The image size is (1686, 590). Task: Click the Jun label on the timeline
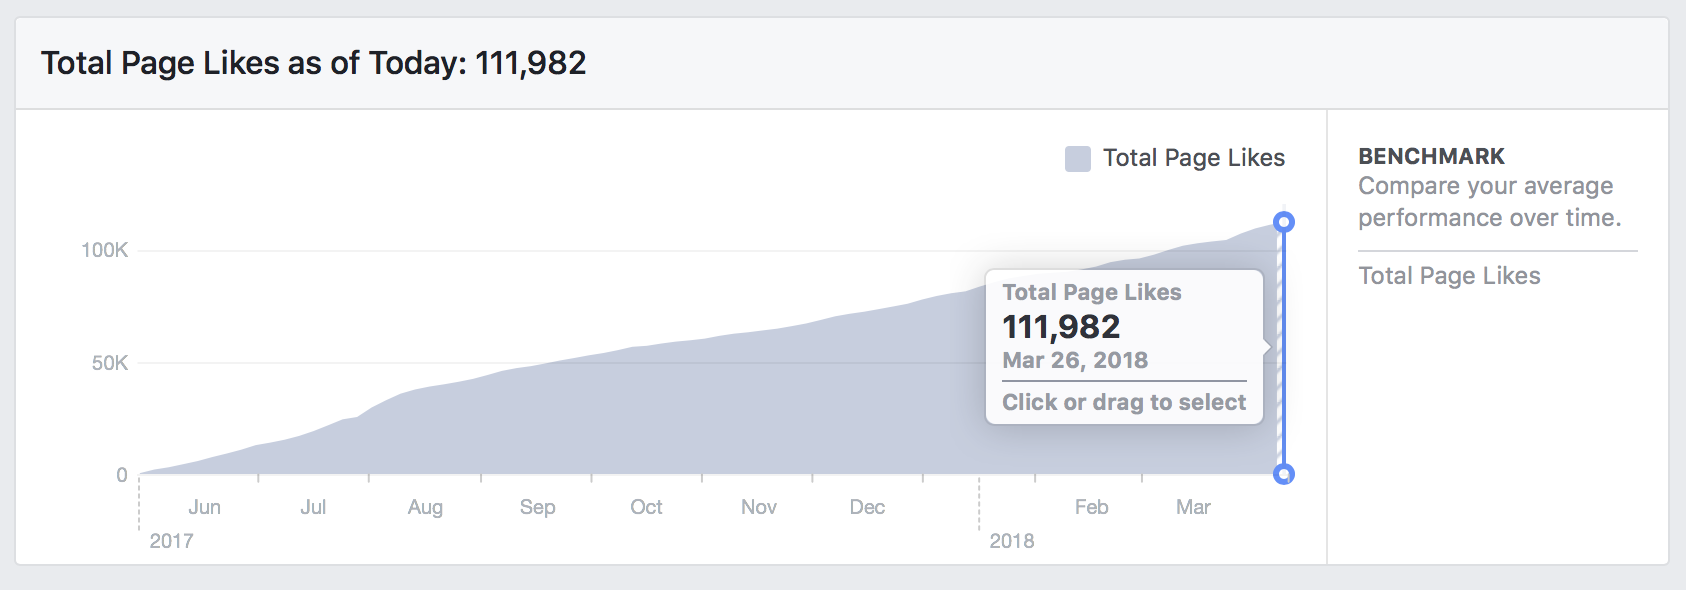point(204,507)
